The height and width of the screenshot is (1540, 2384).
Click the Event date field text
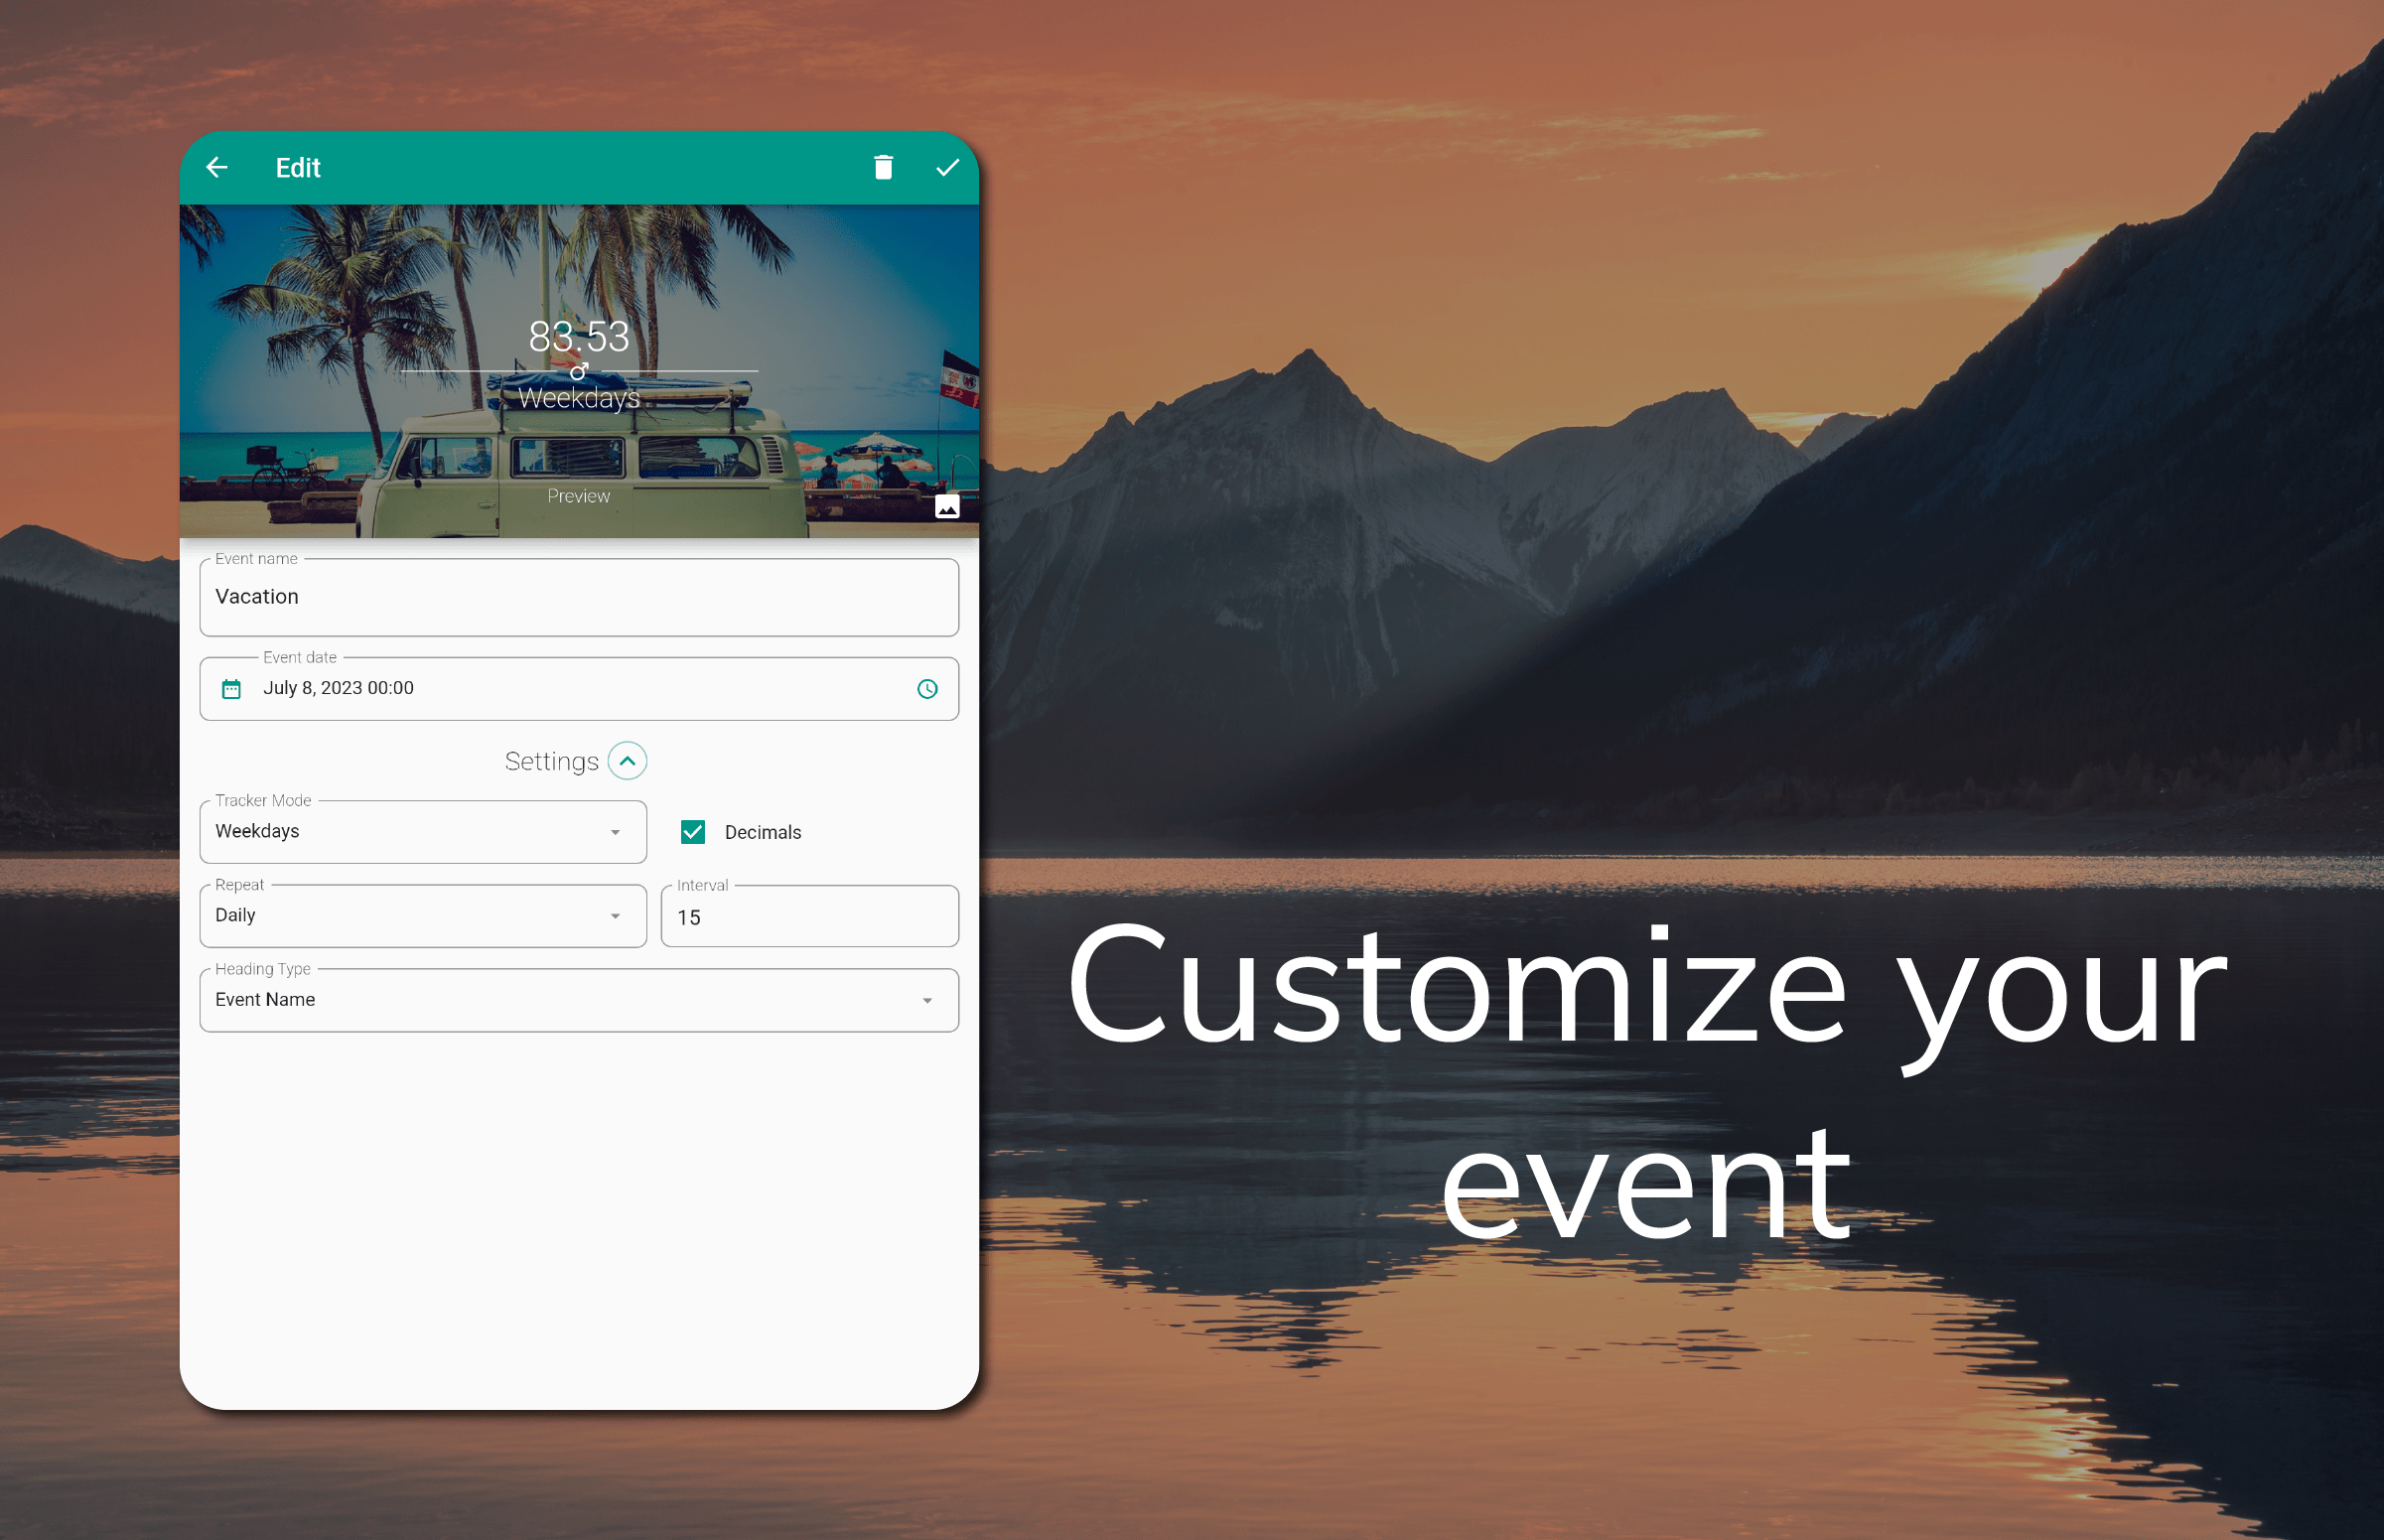(338, 688)
